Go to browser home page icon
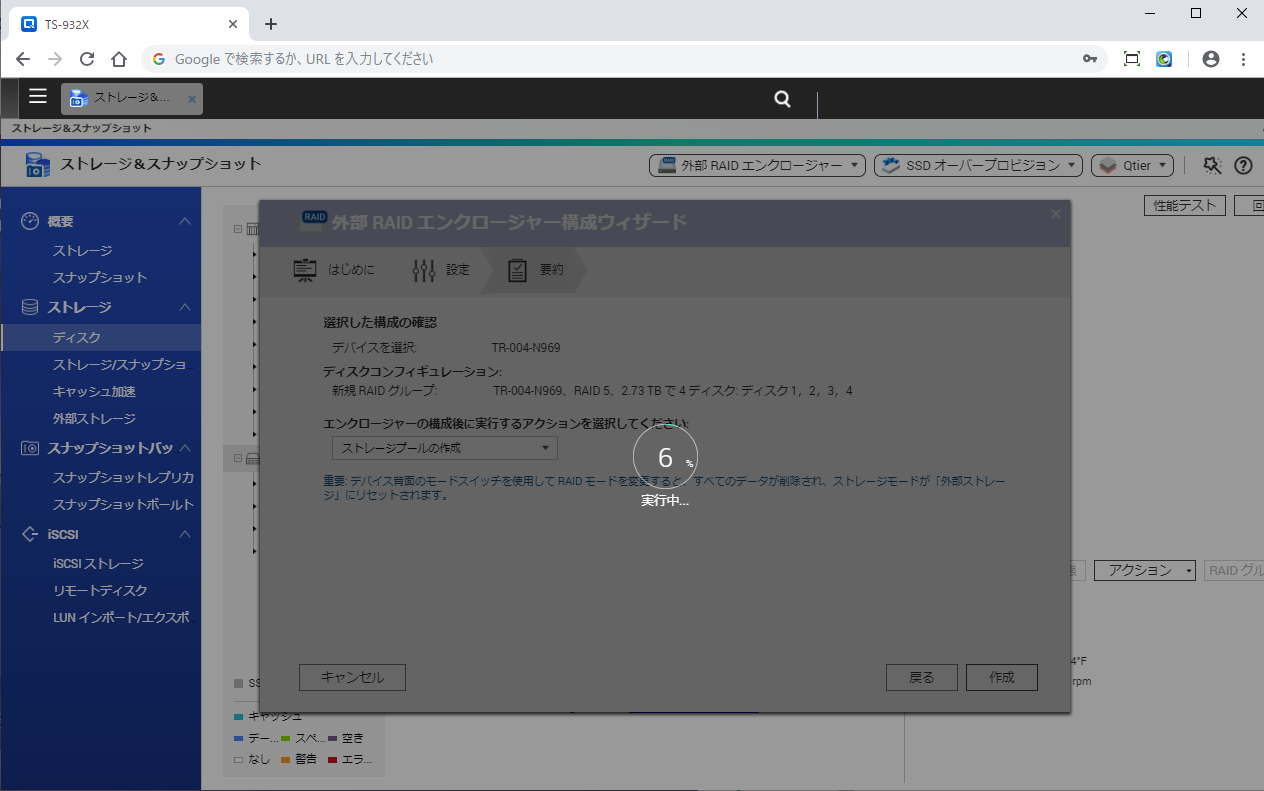The height and width of the screenshot is (791, 1264). click(118, 59)
